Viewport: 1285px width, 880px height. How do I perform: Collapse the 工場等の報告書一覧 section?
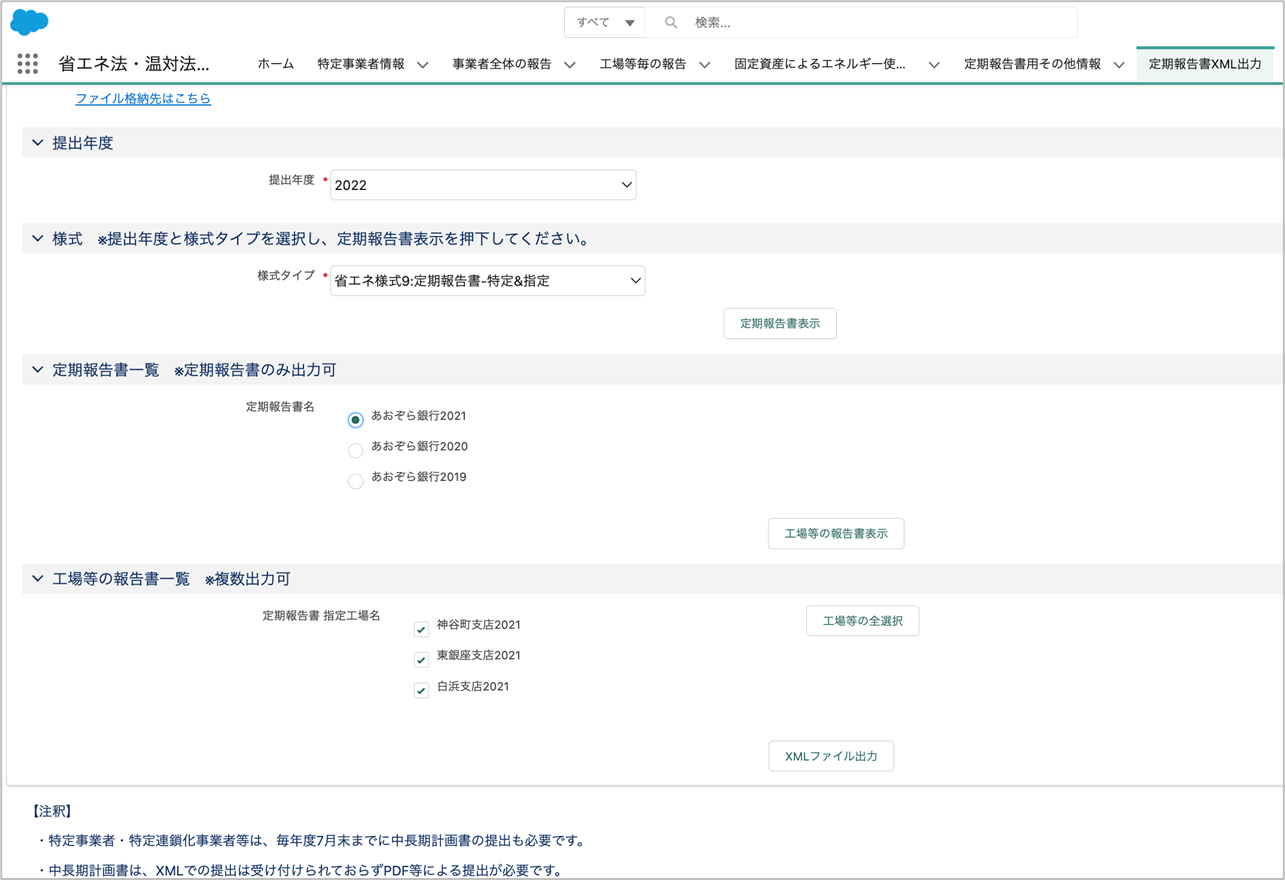[38, 579]
